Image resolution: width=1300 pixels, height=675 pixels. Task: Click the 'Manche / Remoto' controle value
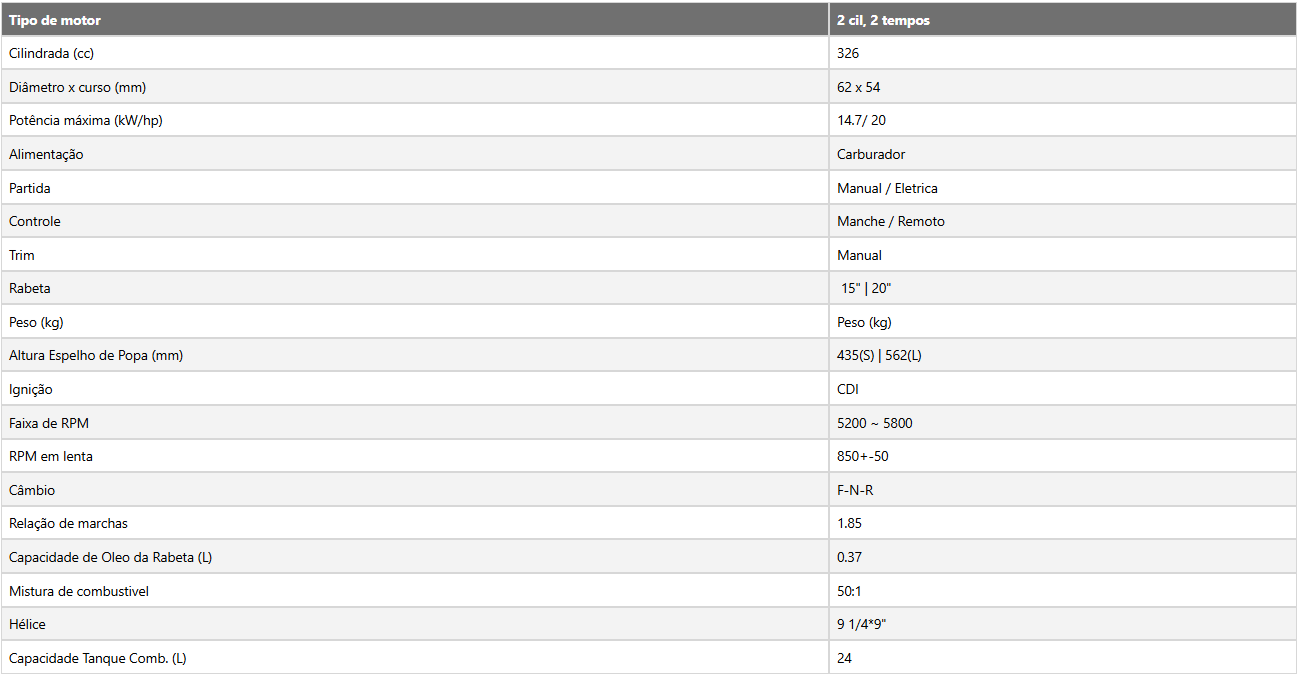click(890, 221)
